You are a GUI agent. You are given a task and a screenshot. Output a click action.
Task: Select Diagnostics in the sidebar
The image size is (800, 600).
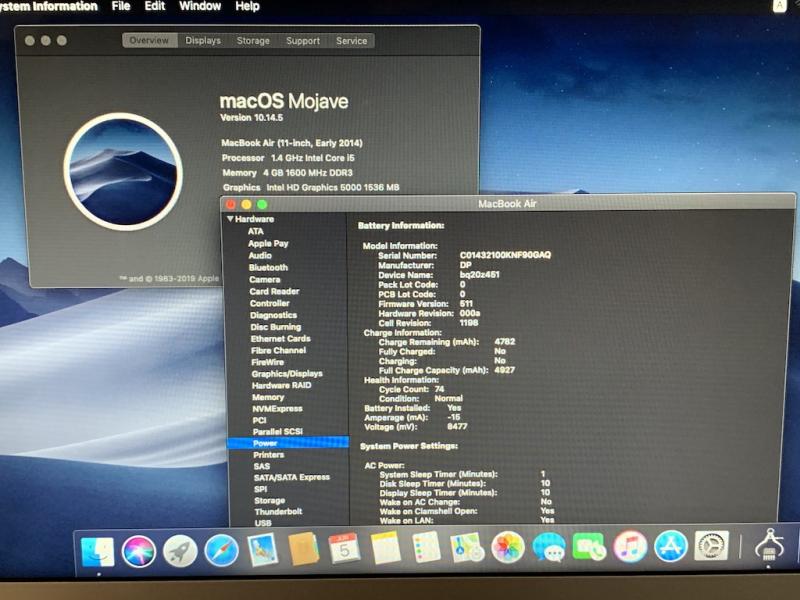point(273,315)
